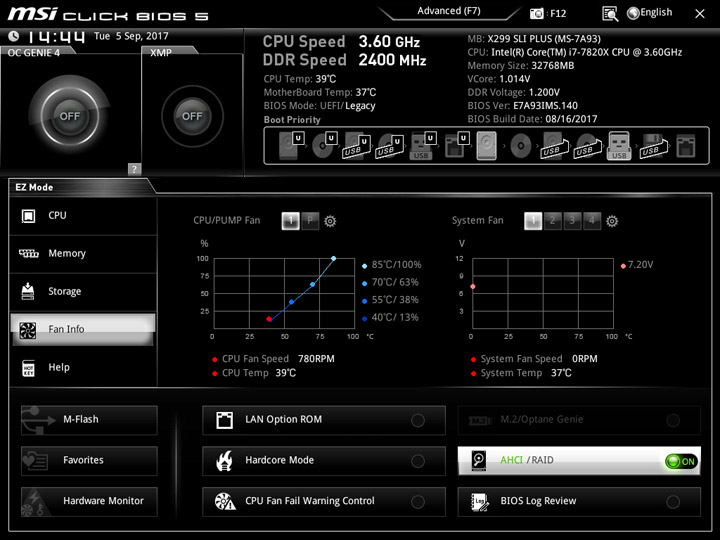Click the LAN Option ROM chip icon
This screenshot has width=720, height=540.
click(225, 420)
